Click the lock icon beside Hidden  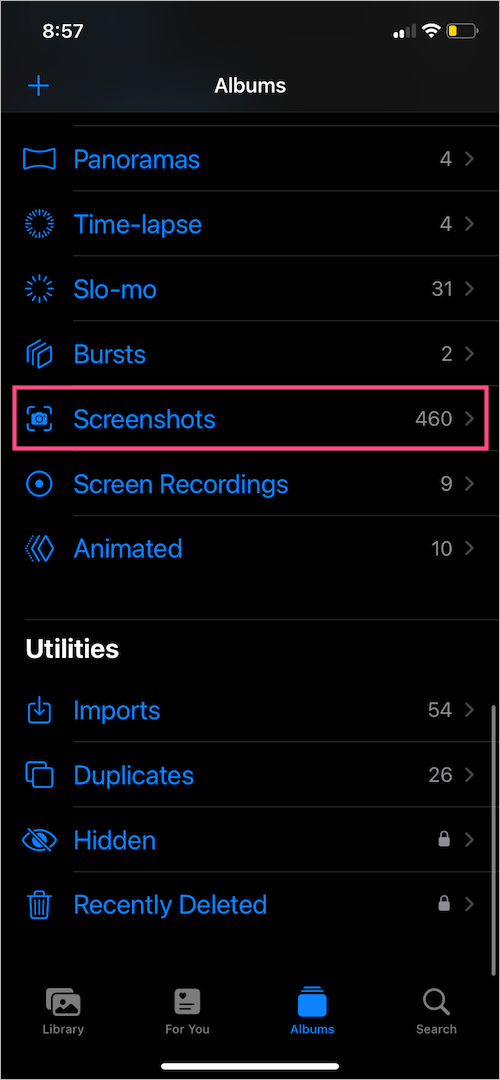tap(444, 839)
